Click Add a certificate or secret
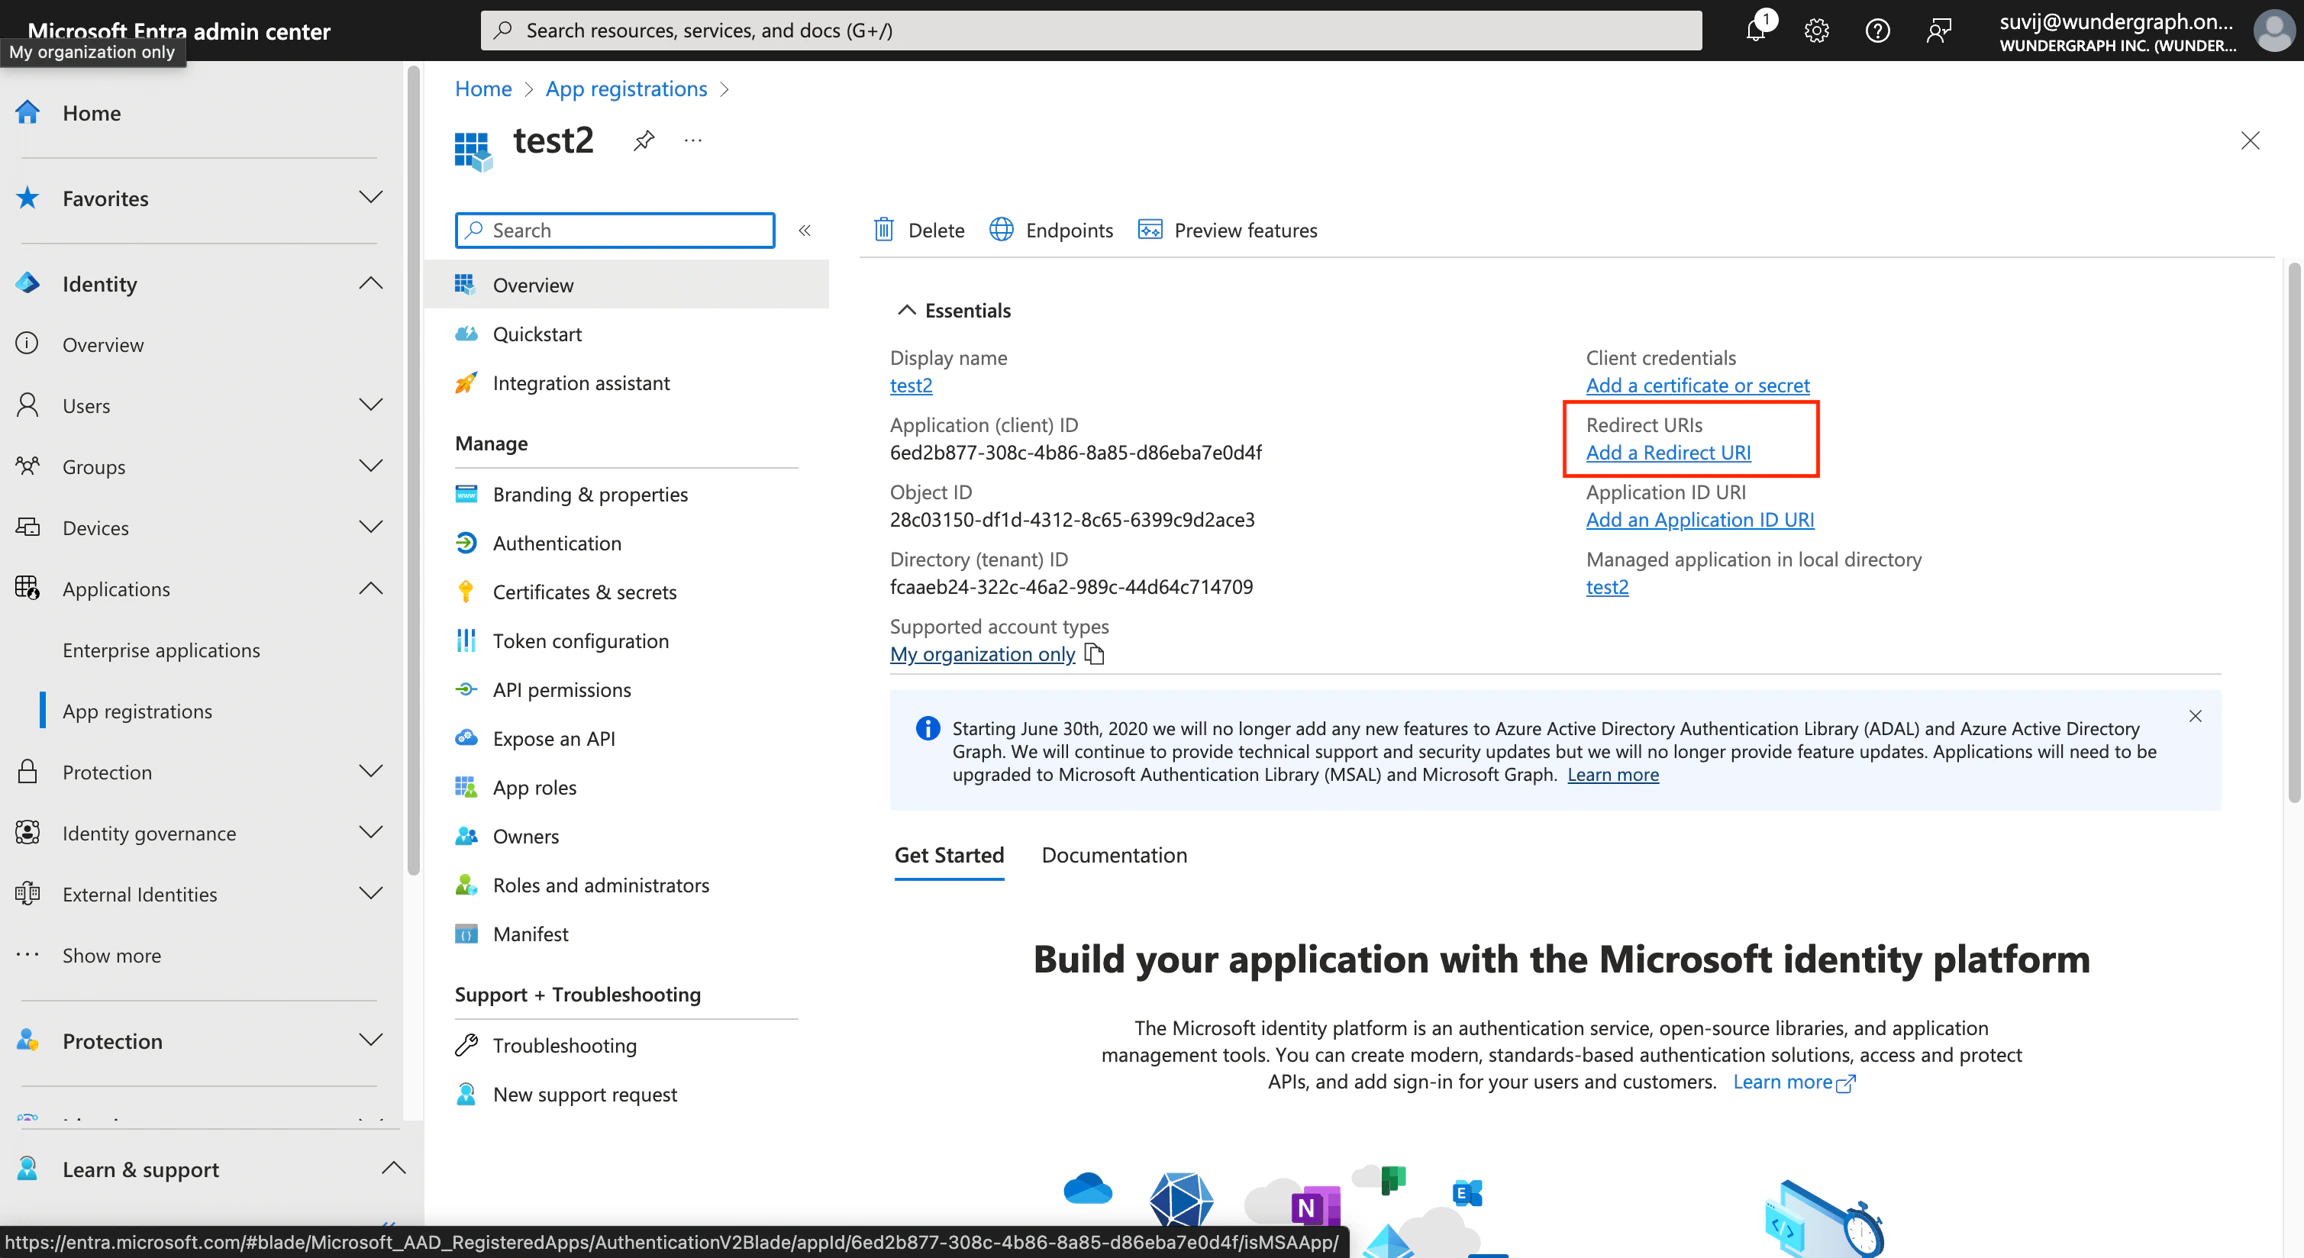Image resolution: width=2304 pixels, height=1258 pixels. coord(1697,385)
